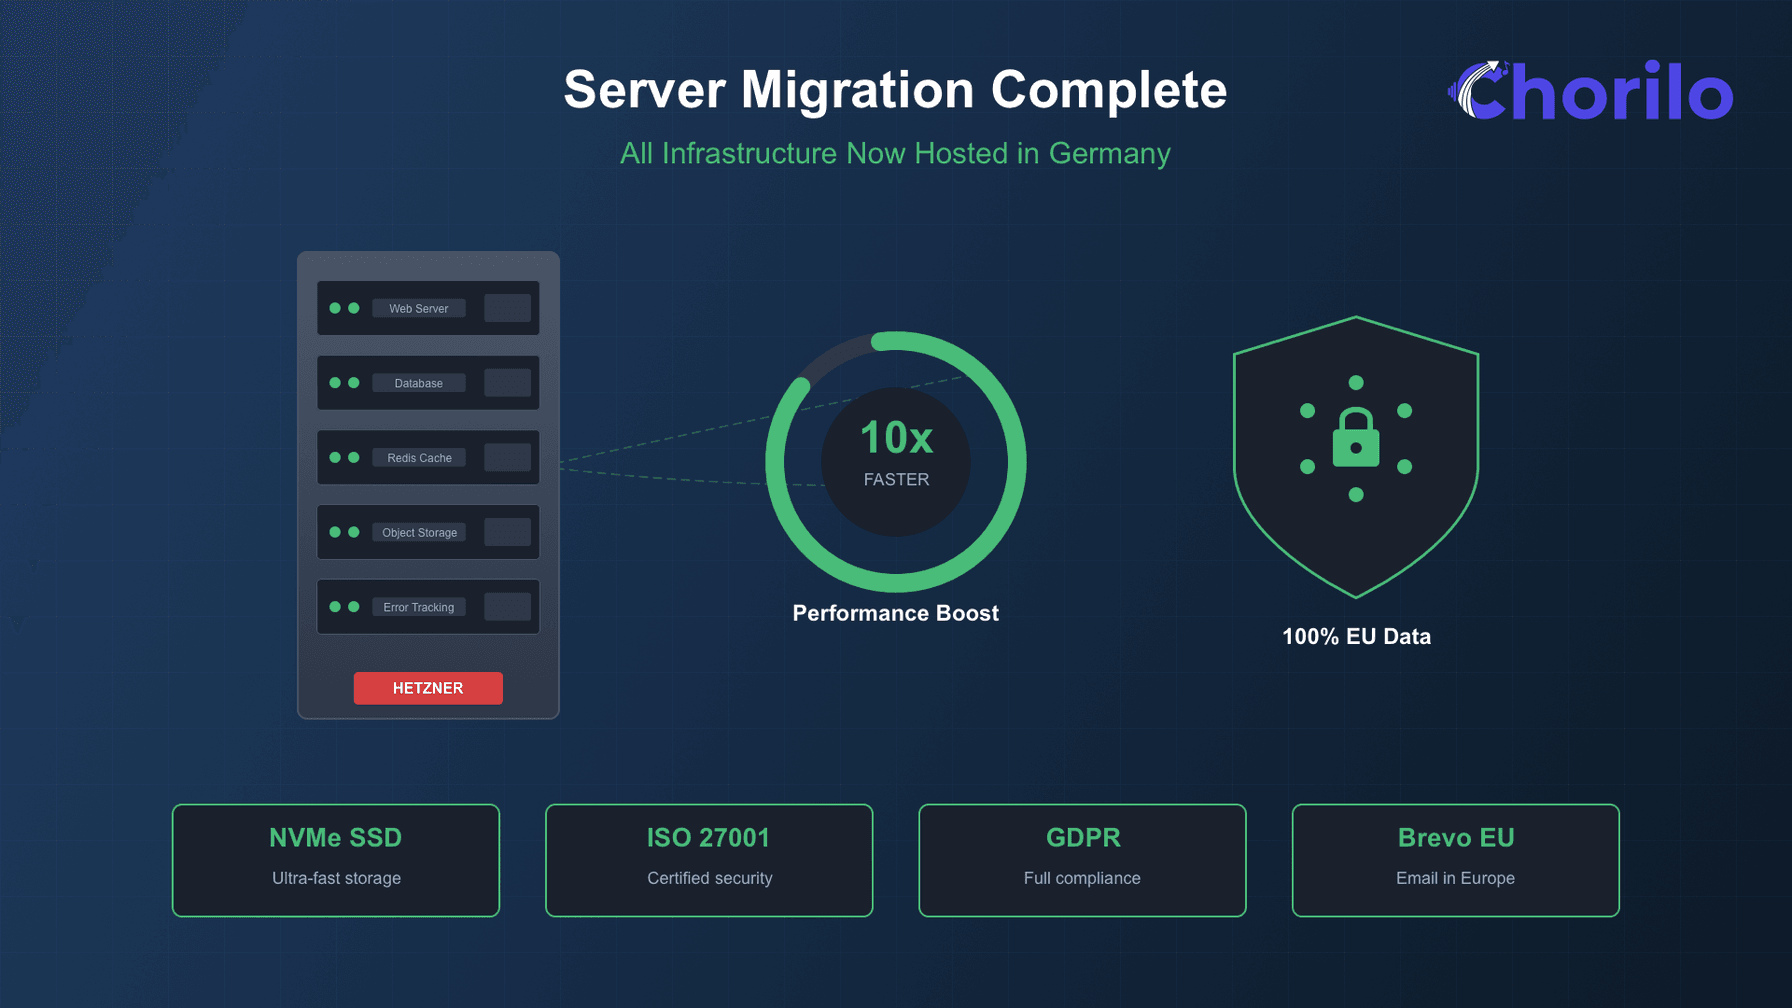Toggle the left status light on Web Server

[x=334, y=308]
